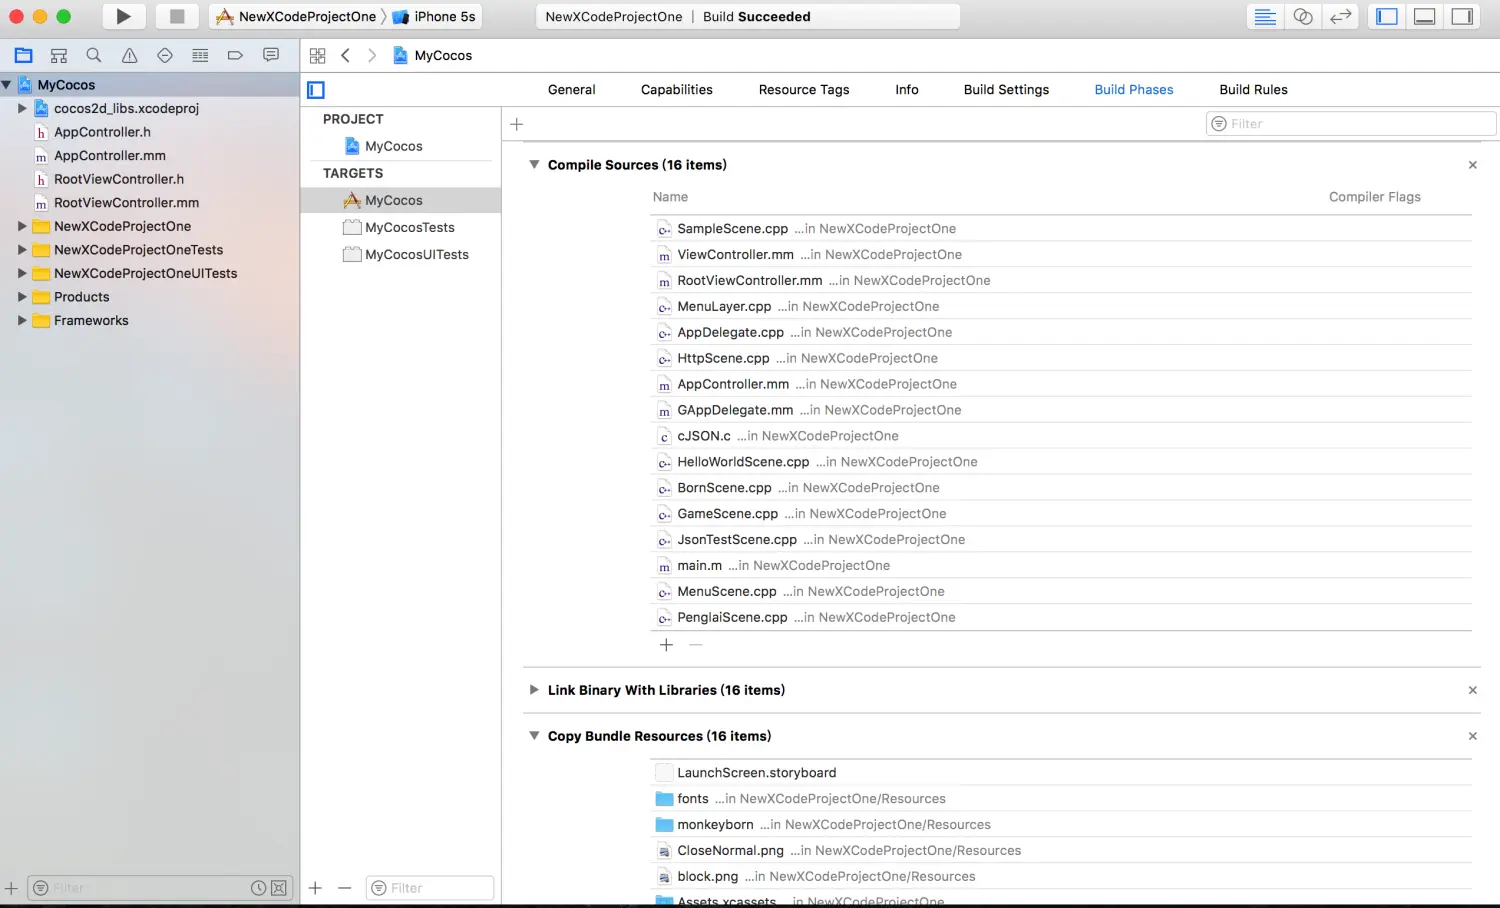Add a file to Compile Sources
Image resolution: width=1500 pixels, height=908 pixels.
click(x=666, y=645)
